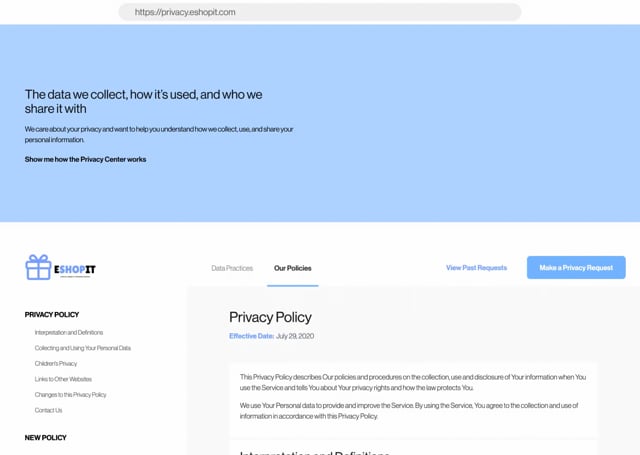Click Make a Privacy Request button
Image resolution: width=640 pixels, height=455 pixels.
(x=576, y=268)
